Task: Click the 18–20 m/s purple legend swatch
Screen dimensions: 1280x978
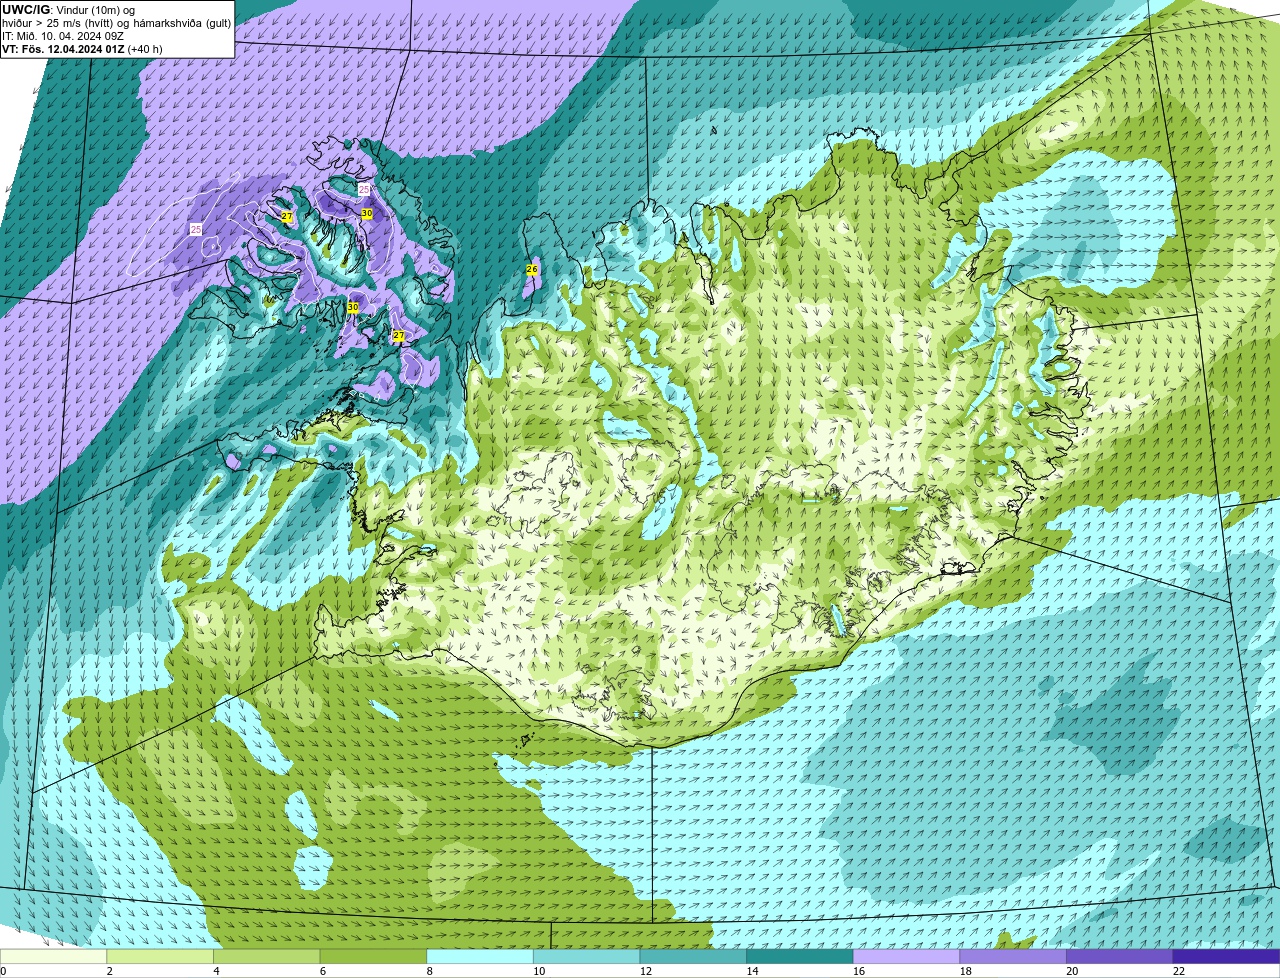Action: coord(1013,956)
